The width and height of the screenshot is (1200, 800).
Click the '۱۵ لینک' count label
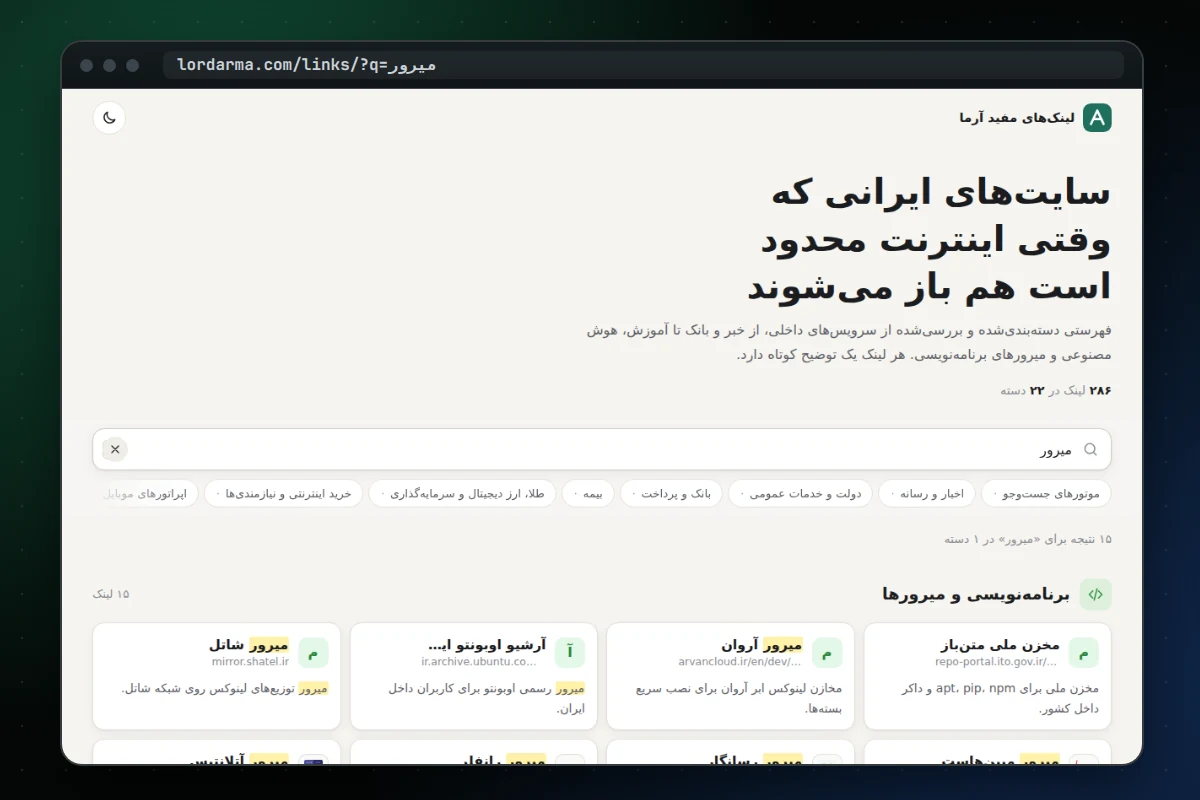click(x=111, y=594)
